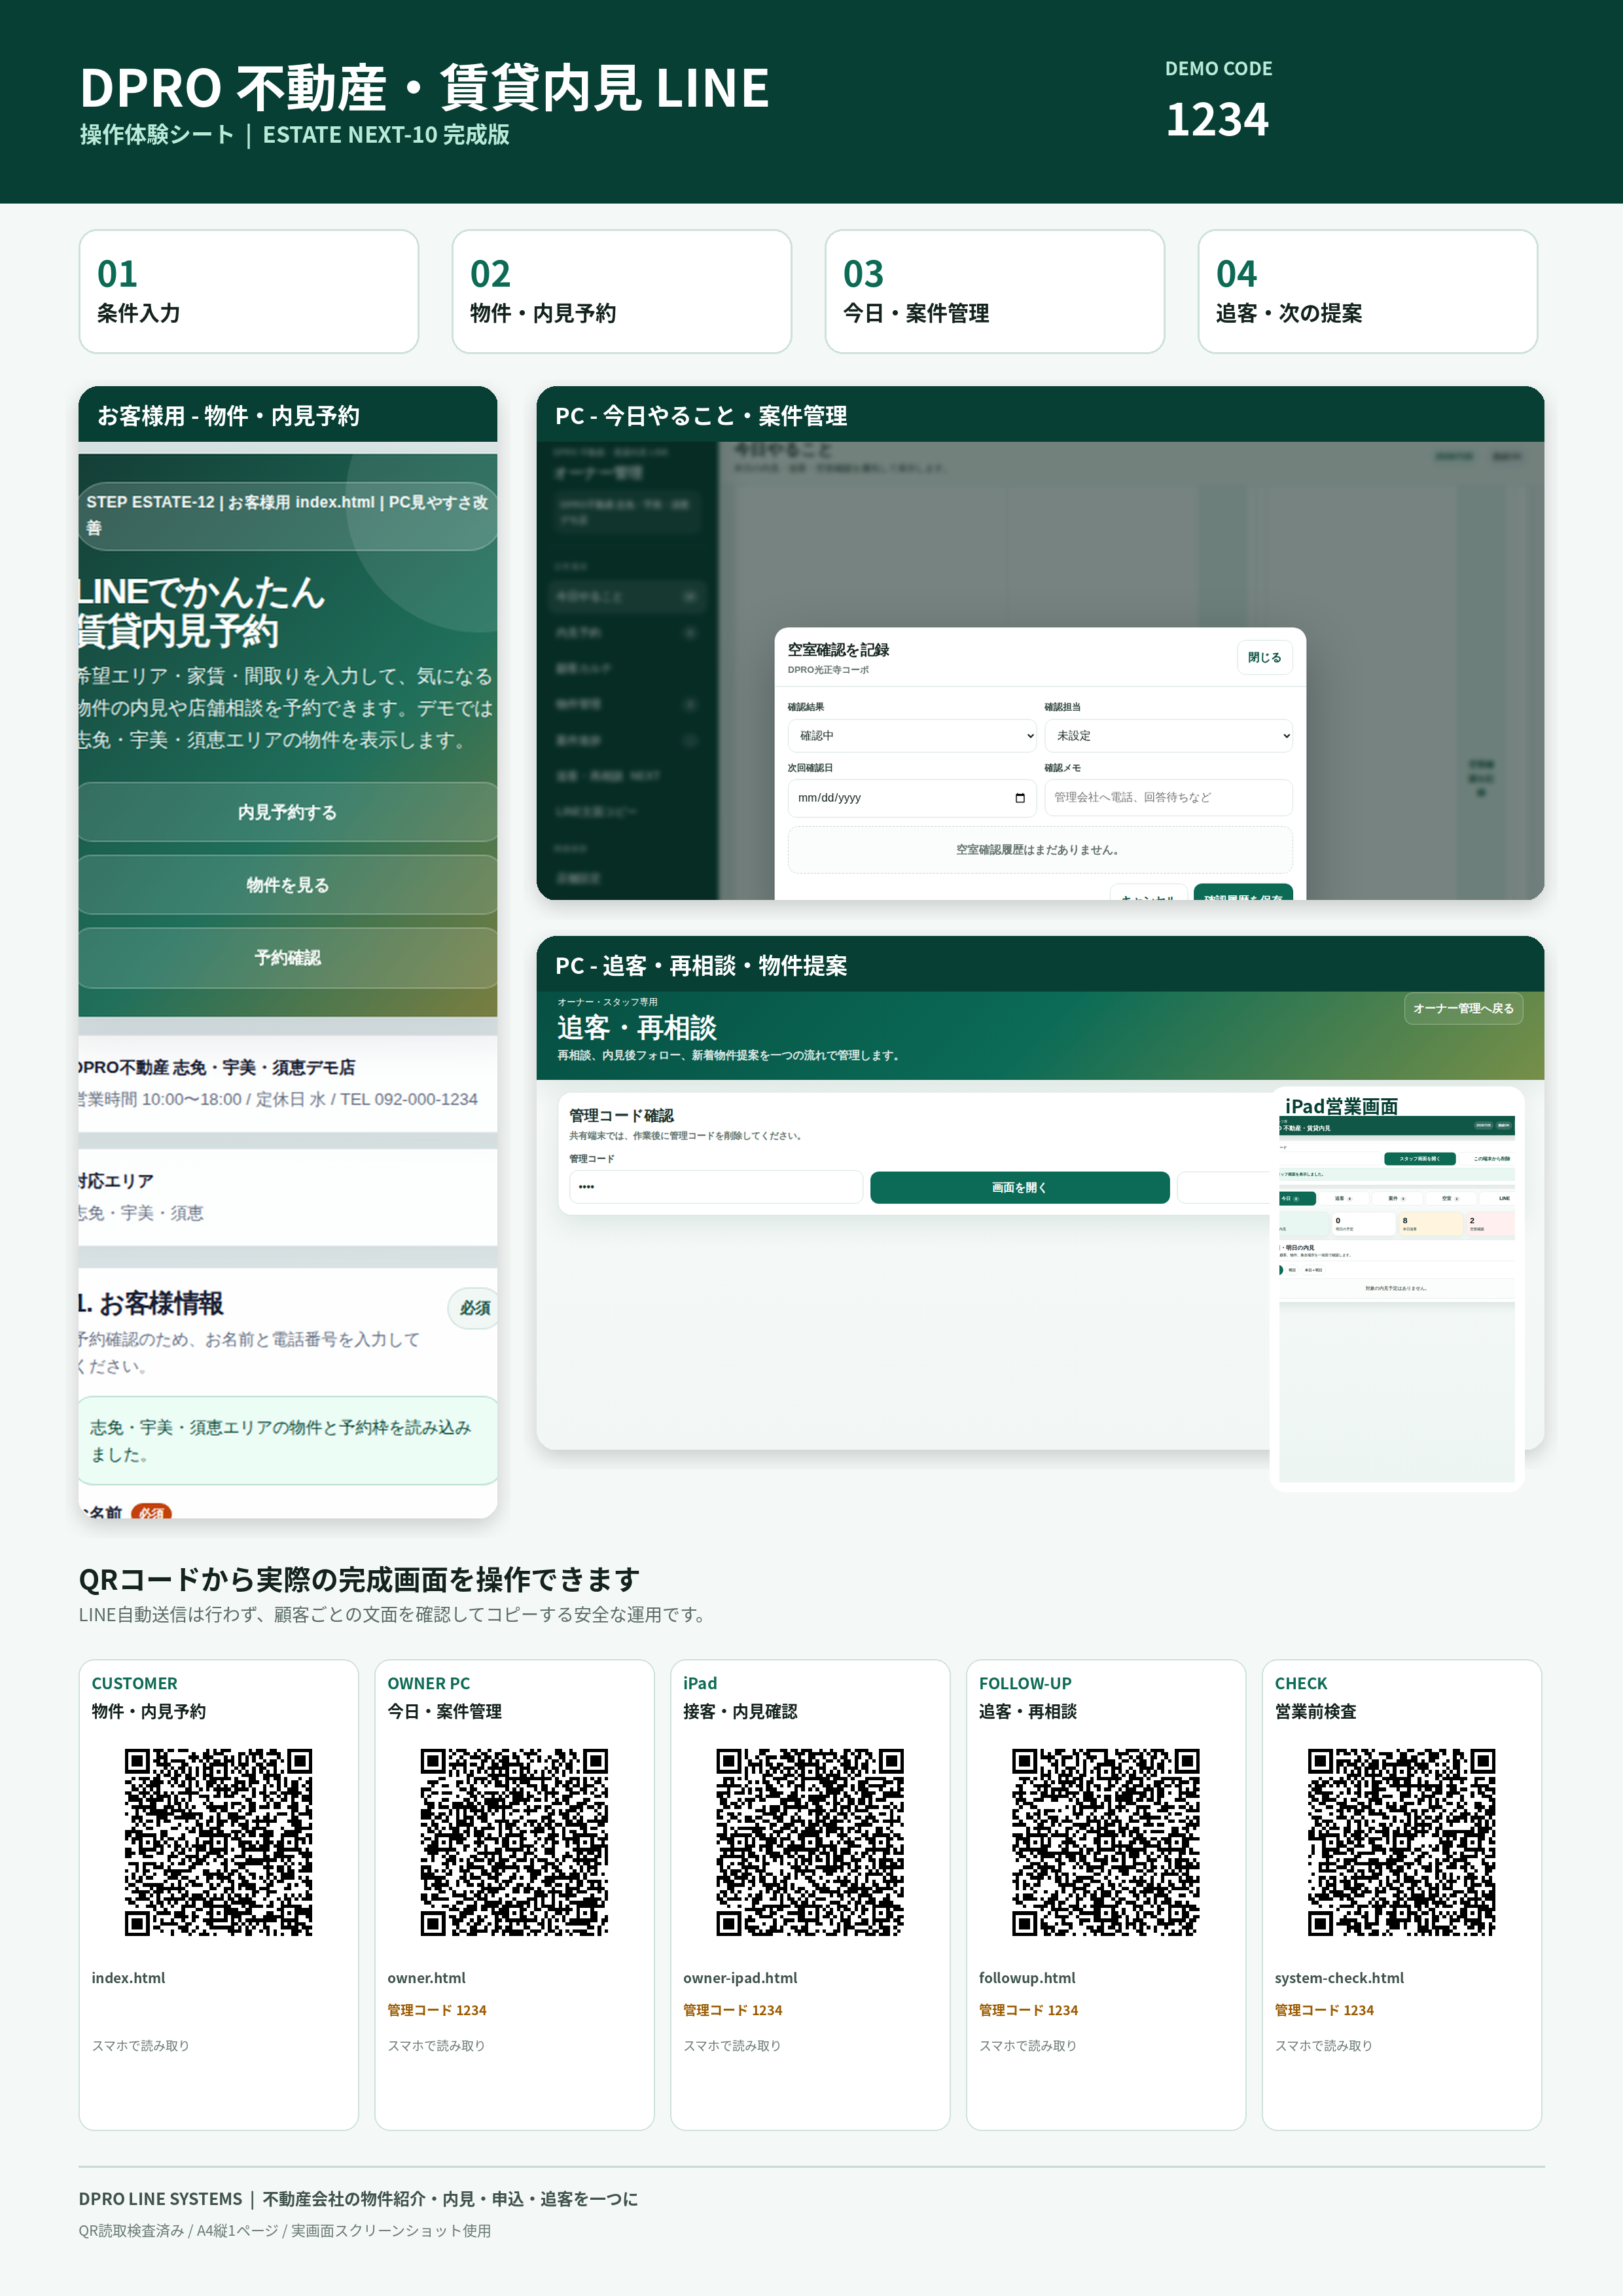Click the 必須 badge beside お客様情報
The width and height of the screenshot is (1623, 2296).
[474, 1308]
